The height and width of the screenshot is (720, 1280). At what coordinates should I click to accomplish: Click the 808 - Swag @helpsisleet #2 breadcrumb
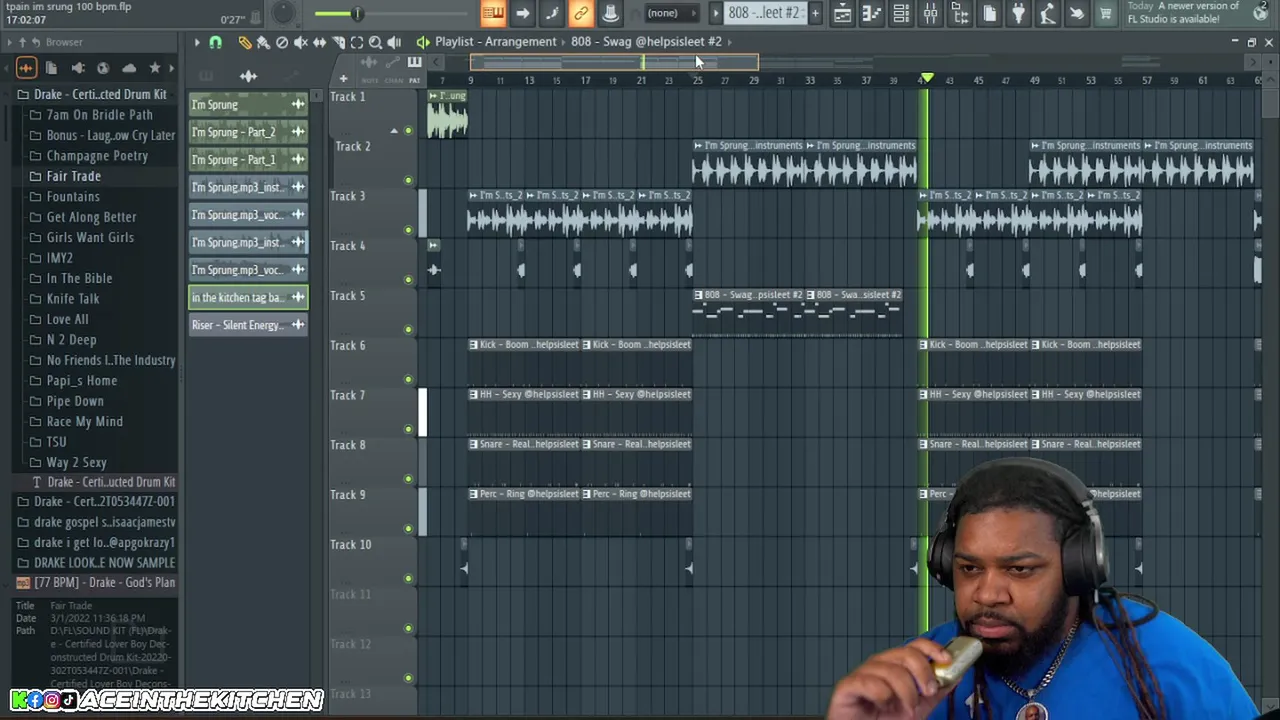tap(646, 42)
